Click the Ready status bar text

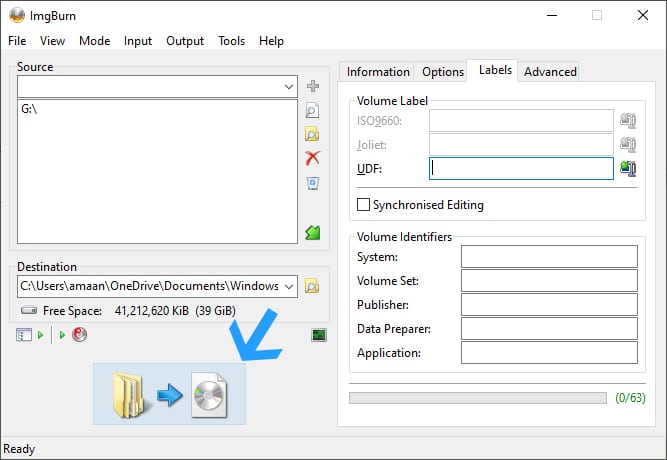coord(19,449)
